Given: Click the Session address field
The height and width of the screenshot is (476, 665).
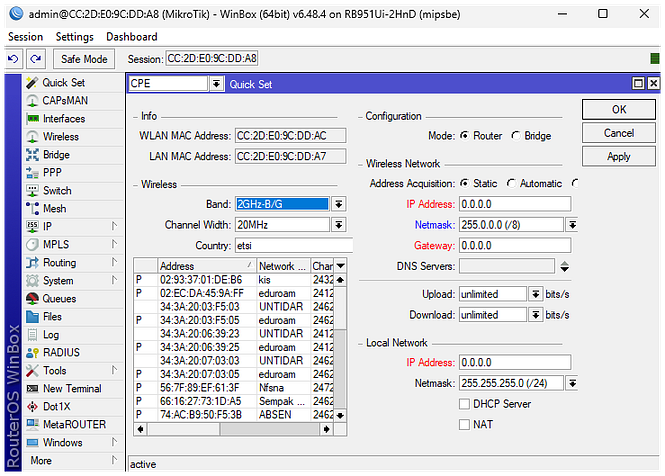Looking at the screenshot, I should pos(212,59).
